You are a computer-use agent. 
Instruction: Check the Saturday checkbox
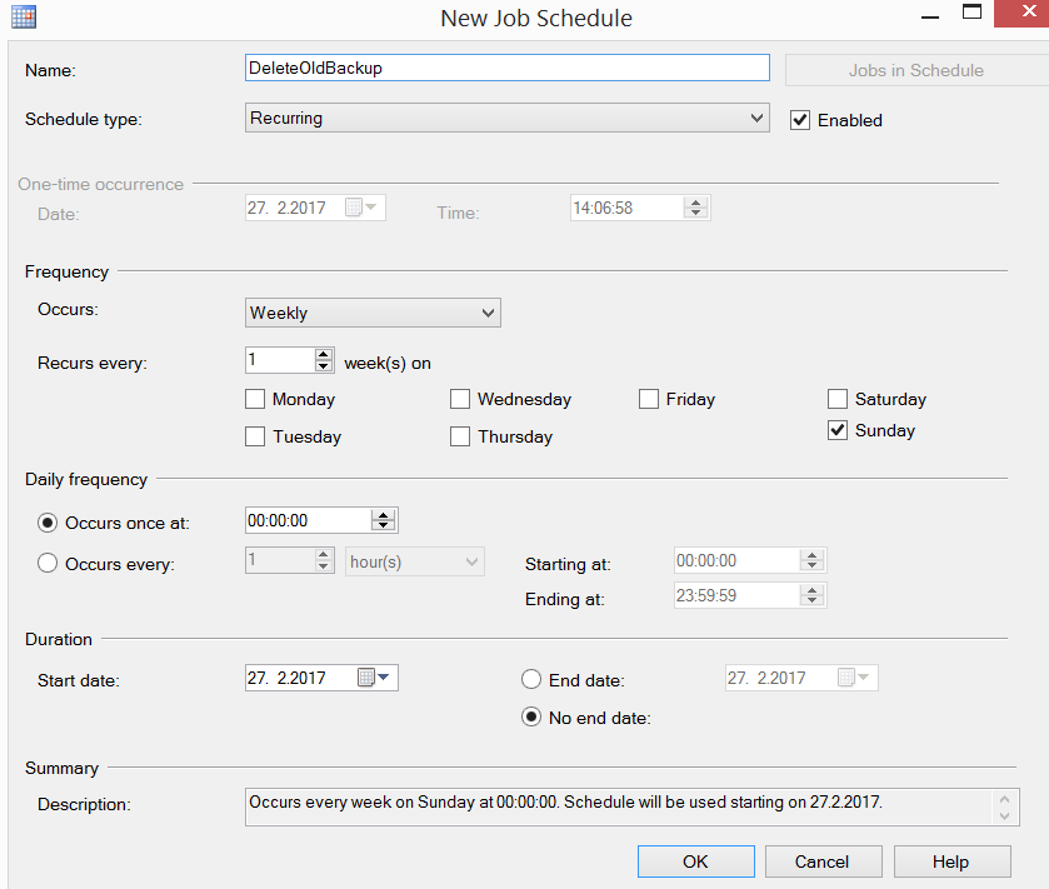[838, 399]
